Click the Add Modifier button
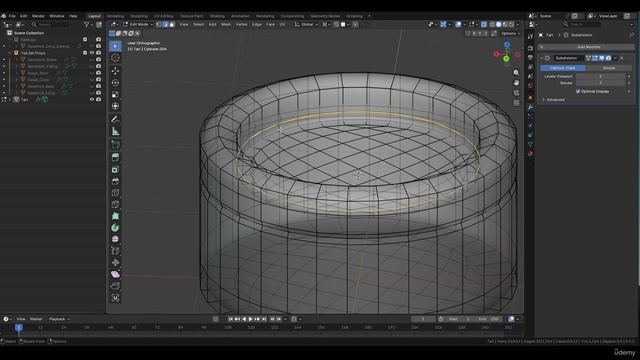 click(588, 47)
